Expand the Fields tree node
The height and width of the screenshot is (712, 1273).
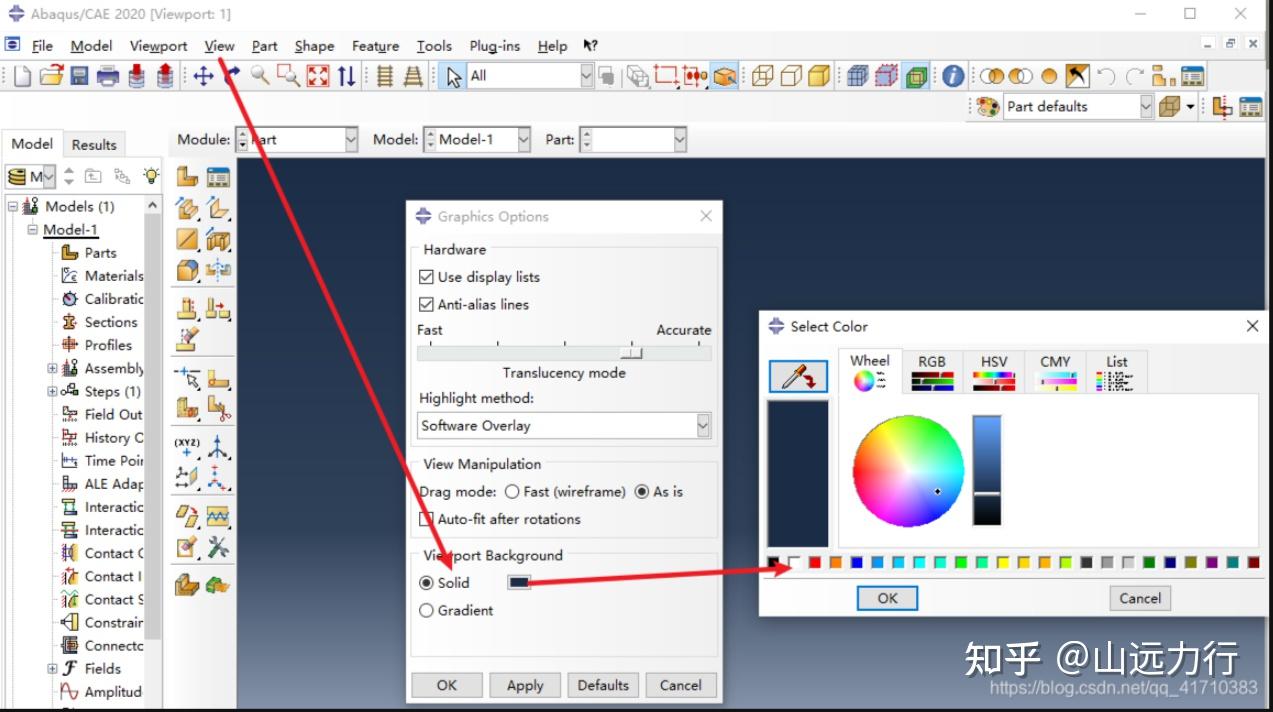(x=52, y=669)
